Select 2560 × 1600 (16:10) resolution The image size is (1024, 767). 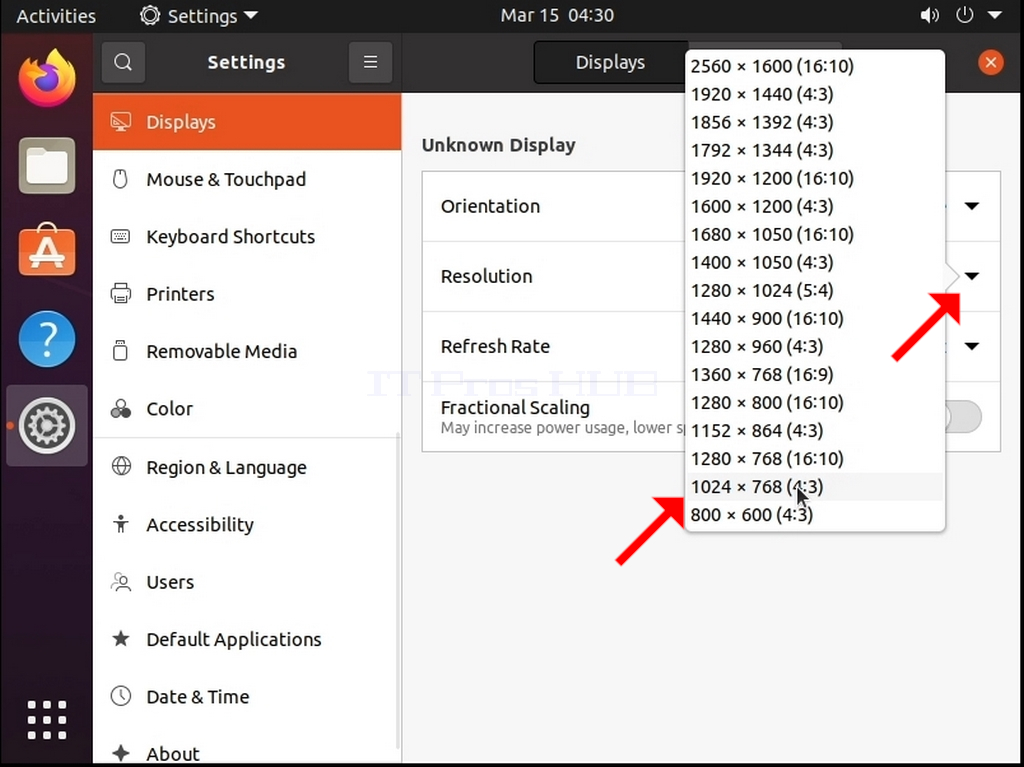tap(814, 66)
